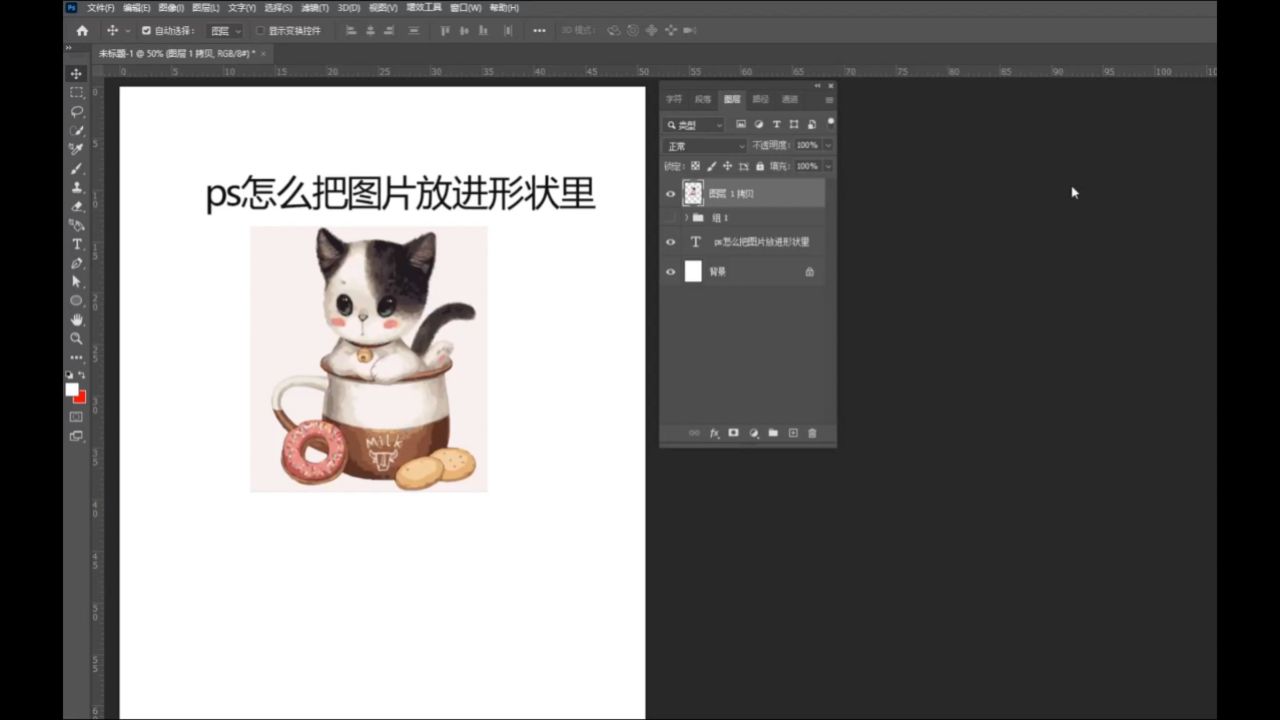The image size is (1280, 720).
Task: Create new adjustment layer icon
Action: (x=753, y=433)
